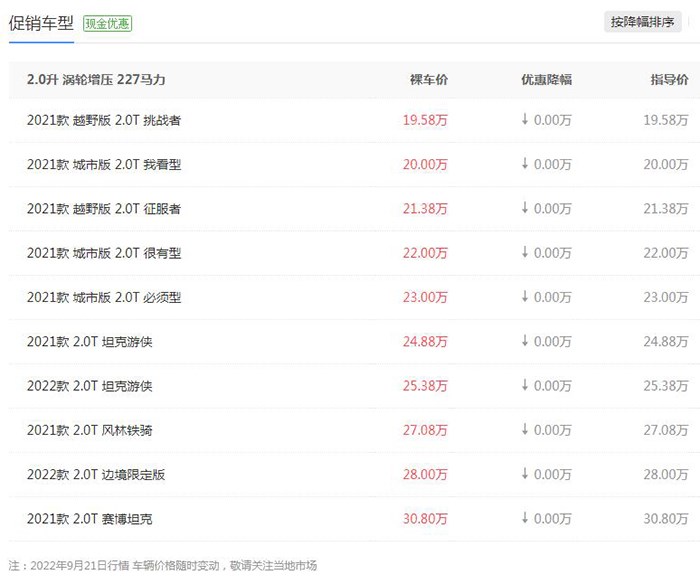Click down-arrow icon in 赛博坦克 row
This screenshot has width=700, height=584.
click(525, 518)
